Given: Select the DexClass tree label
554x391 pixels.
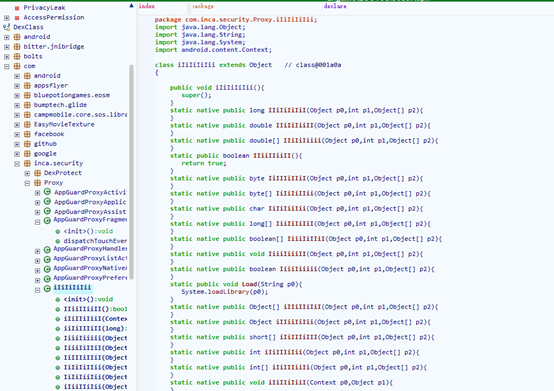Looking at the screenshot, I should pos(28,27).
